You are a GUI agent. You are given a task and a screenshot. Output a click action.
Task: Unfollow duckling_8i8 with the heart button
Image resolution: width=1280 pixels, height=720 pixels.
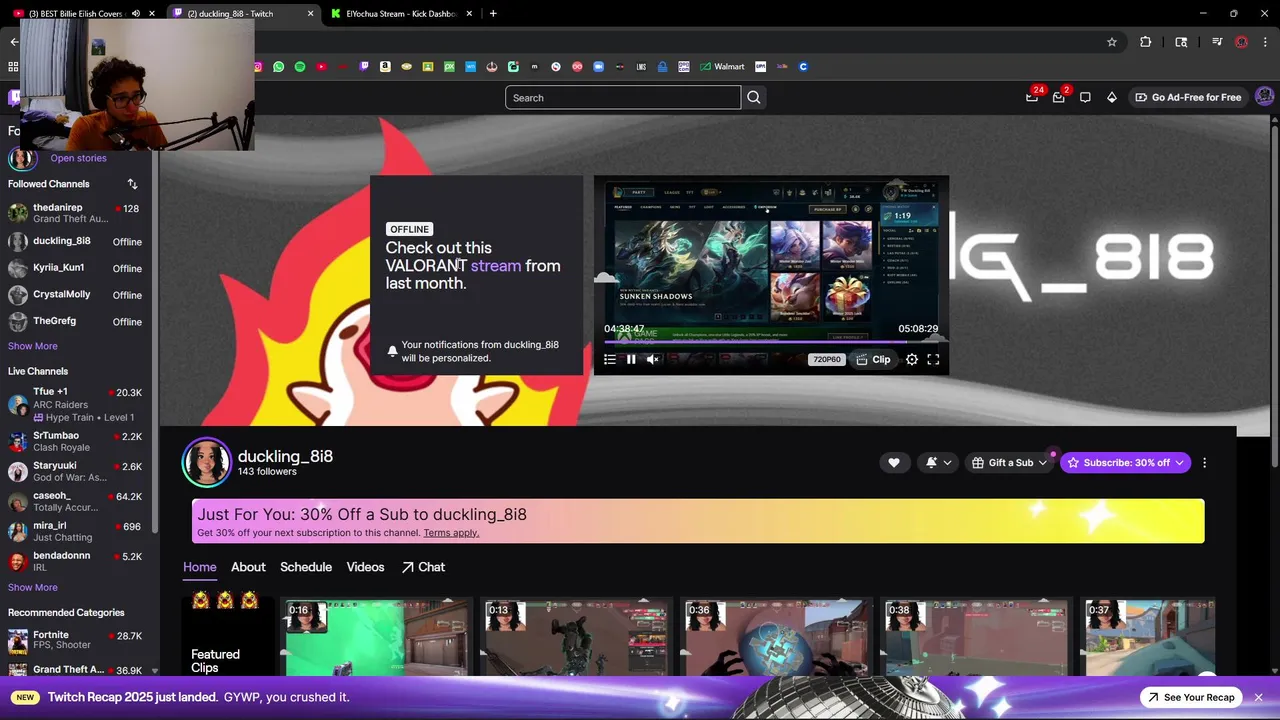(x=894, y=463)
